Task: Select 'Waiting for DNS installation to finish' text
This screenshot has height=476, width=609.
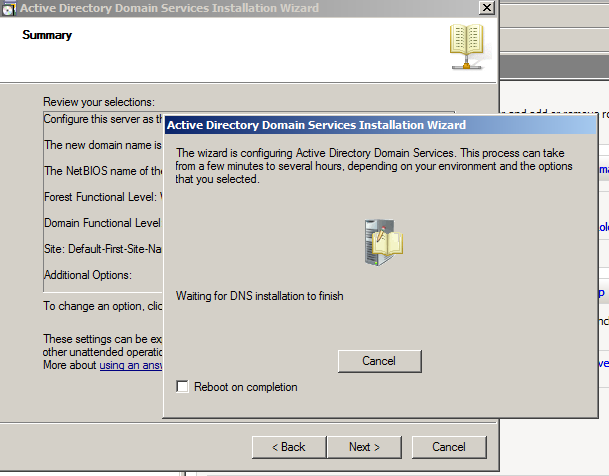Action: coord(259,296)
